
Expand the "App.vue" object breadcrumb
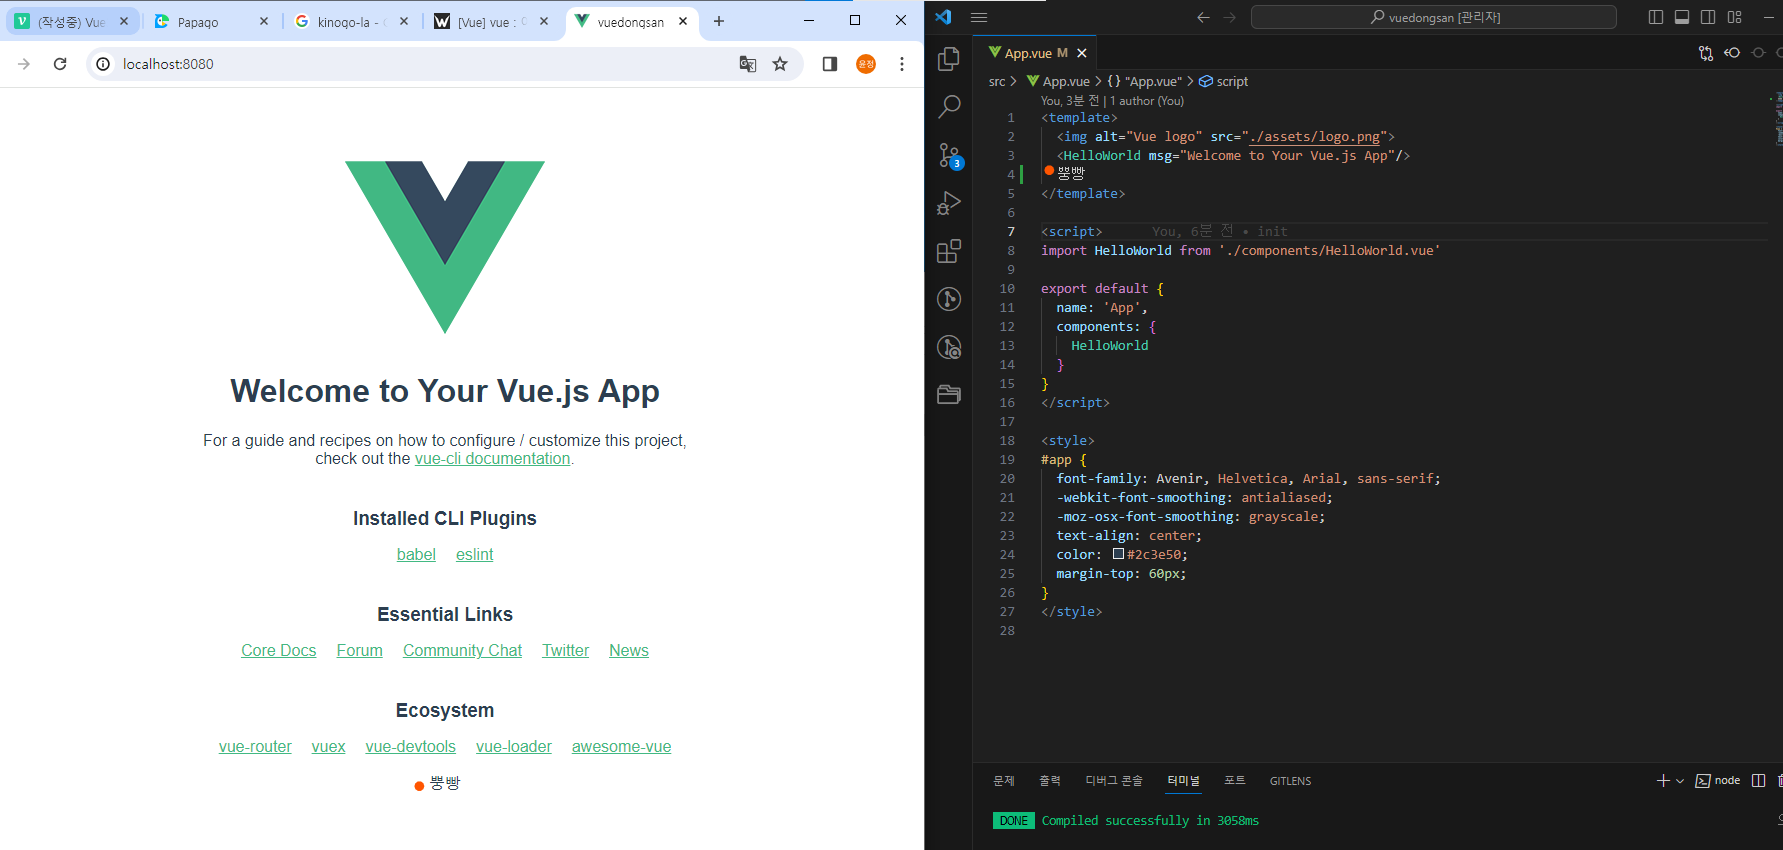point(1144,82)
